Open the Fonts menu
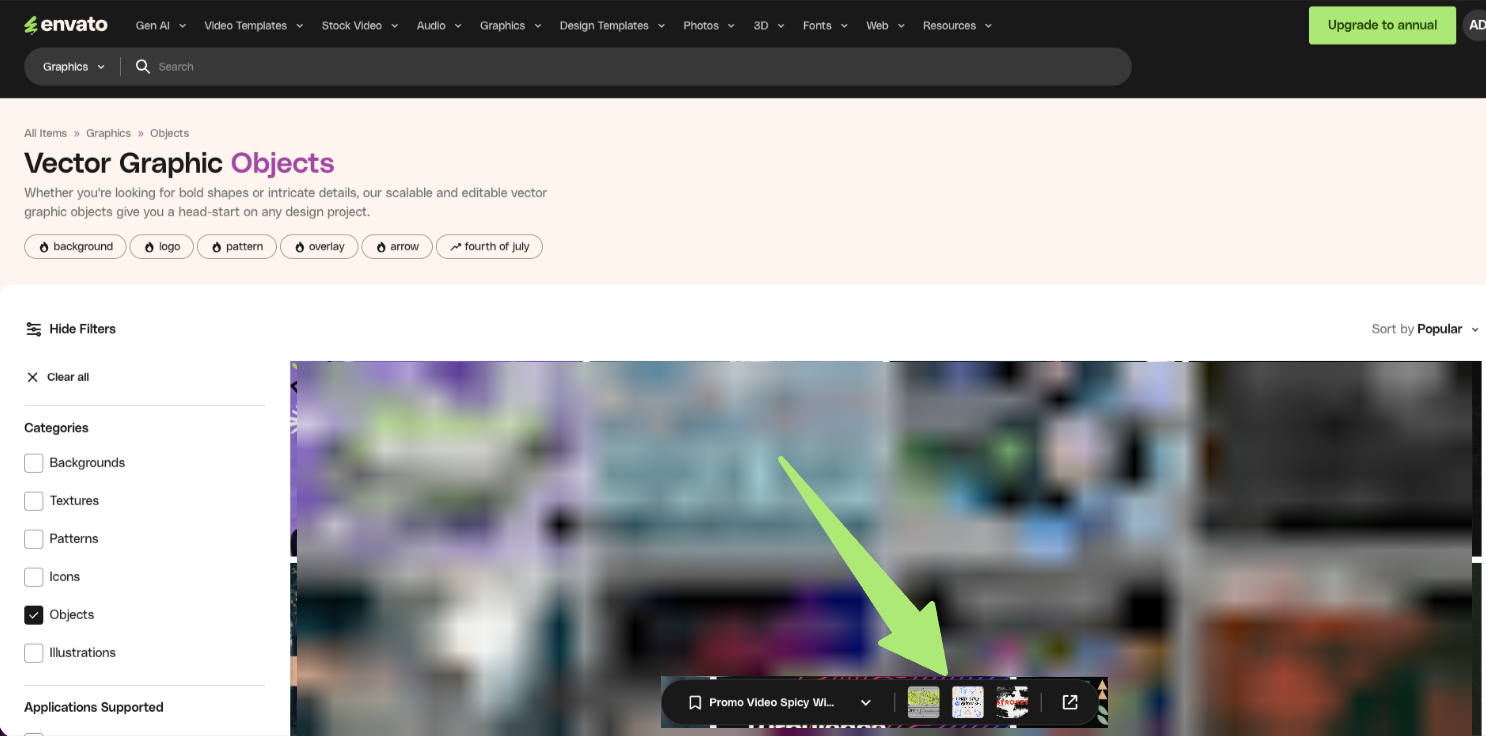 point(817,25)
